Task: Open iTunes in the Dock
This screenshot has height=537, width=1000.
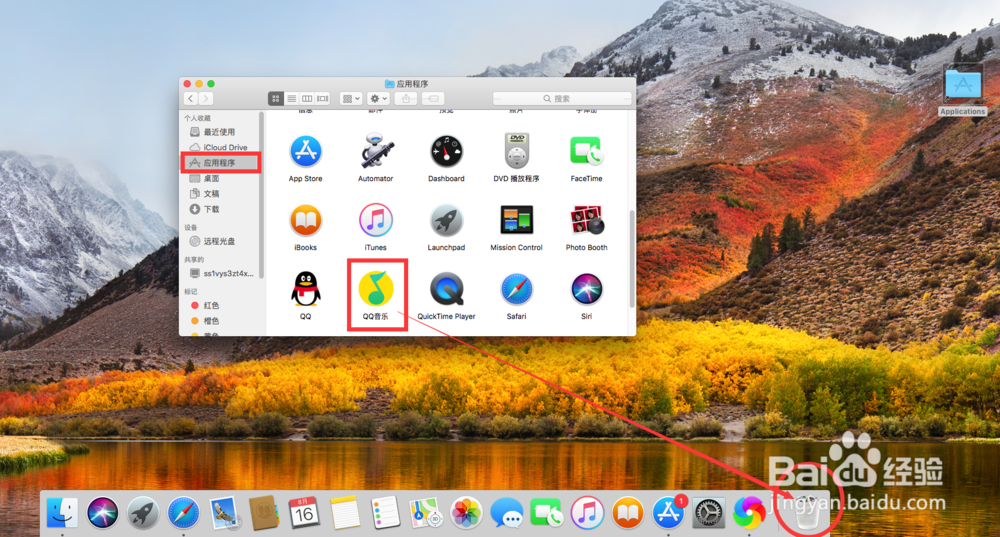Action: (587, 513)
